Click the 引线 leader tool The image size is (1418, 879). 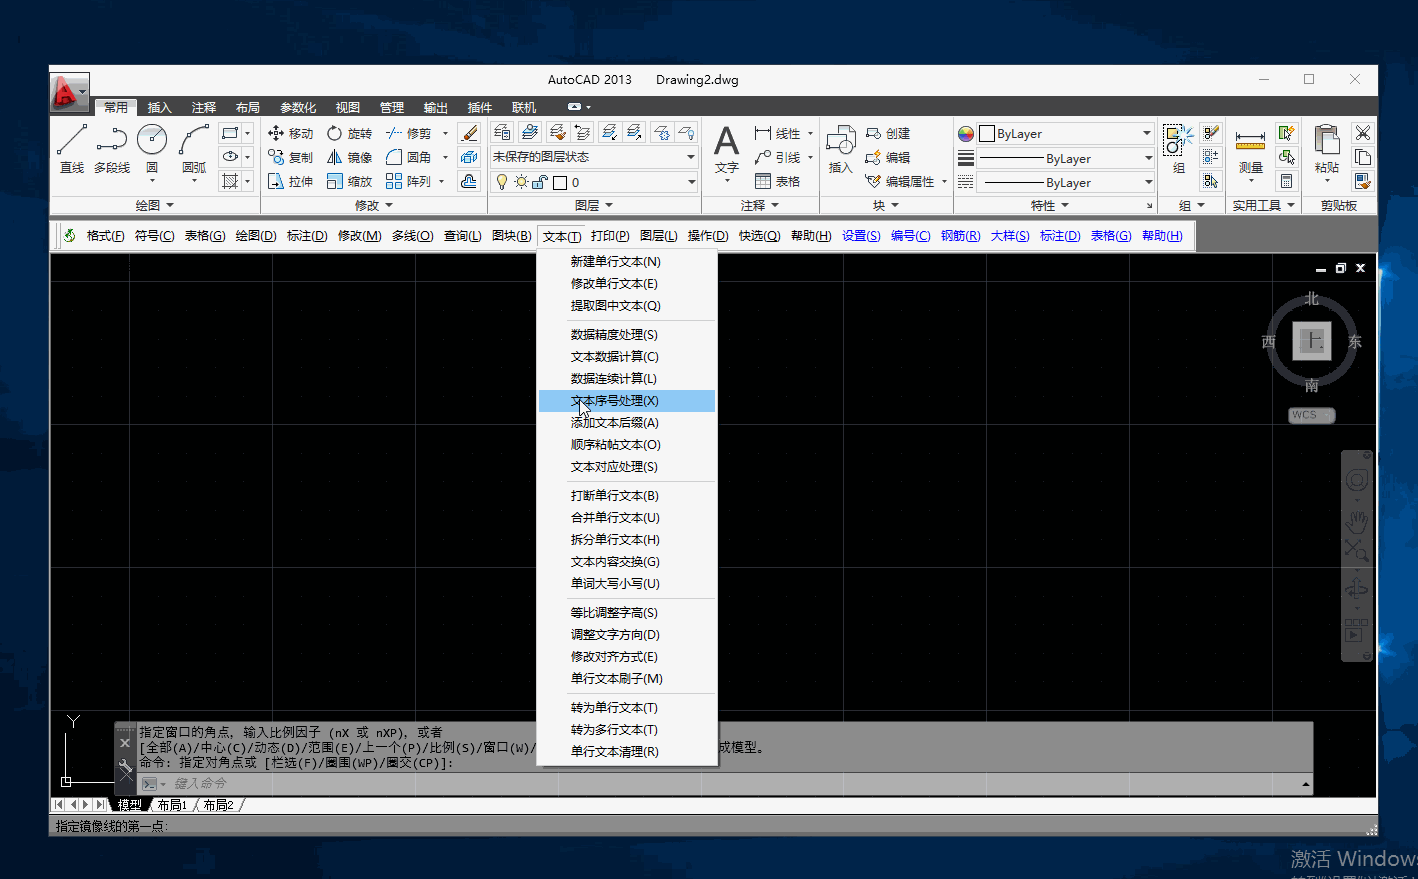point(778,157)
